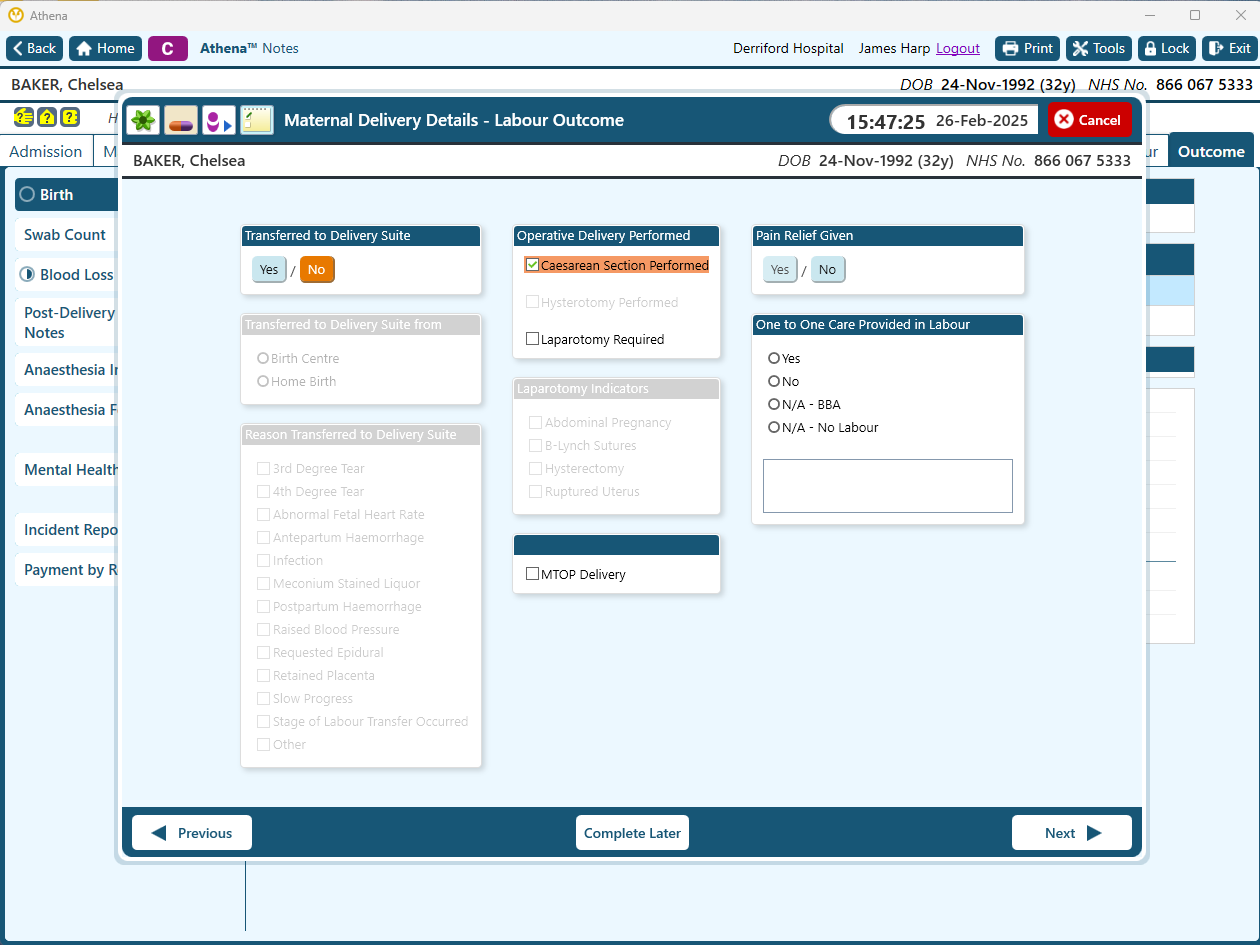Click patient name BAKER, Chelsea in dialog
This screenshot has width=1260, height=945.
[x=189, y=161]
